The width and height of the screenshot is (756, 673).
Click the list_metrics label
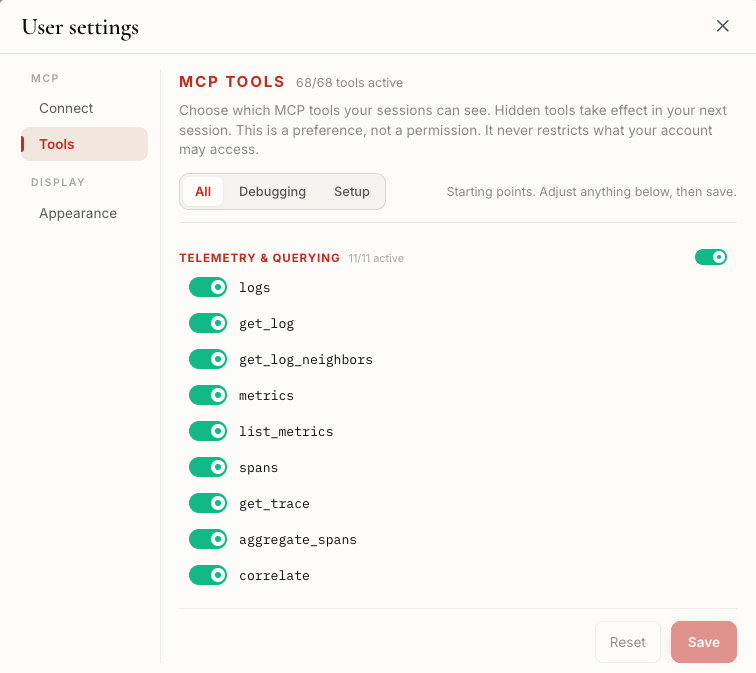(286, 431)
